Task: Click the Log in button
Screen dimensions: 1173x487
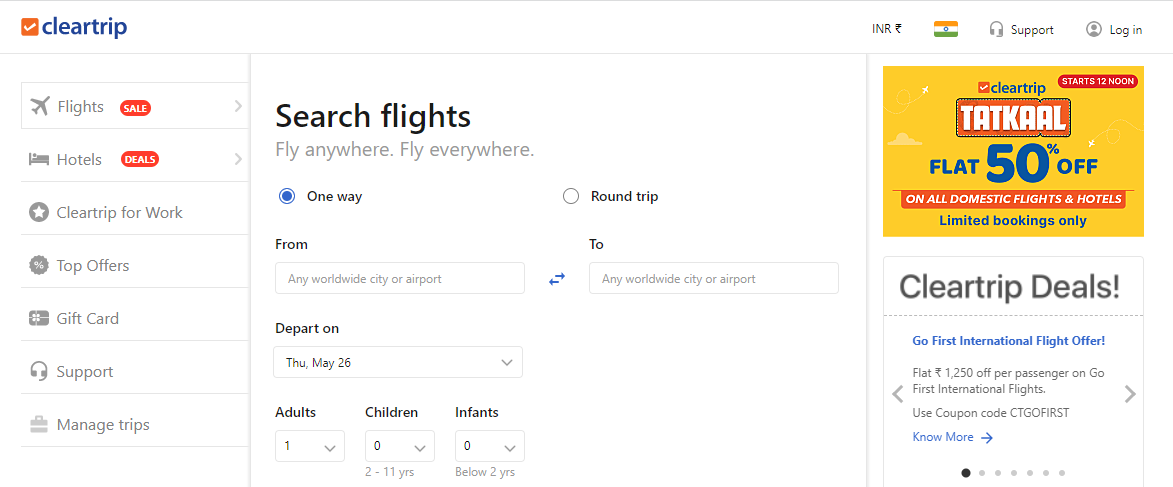Action: pyautogui.click(x=1114, y=29)
